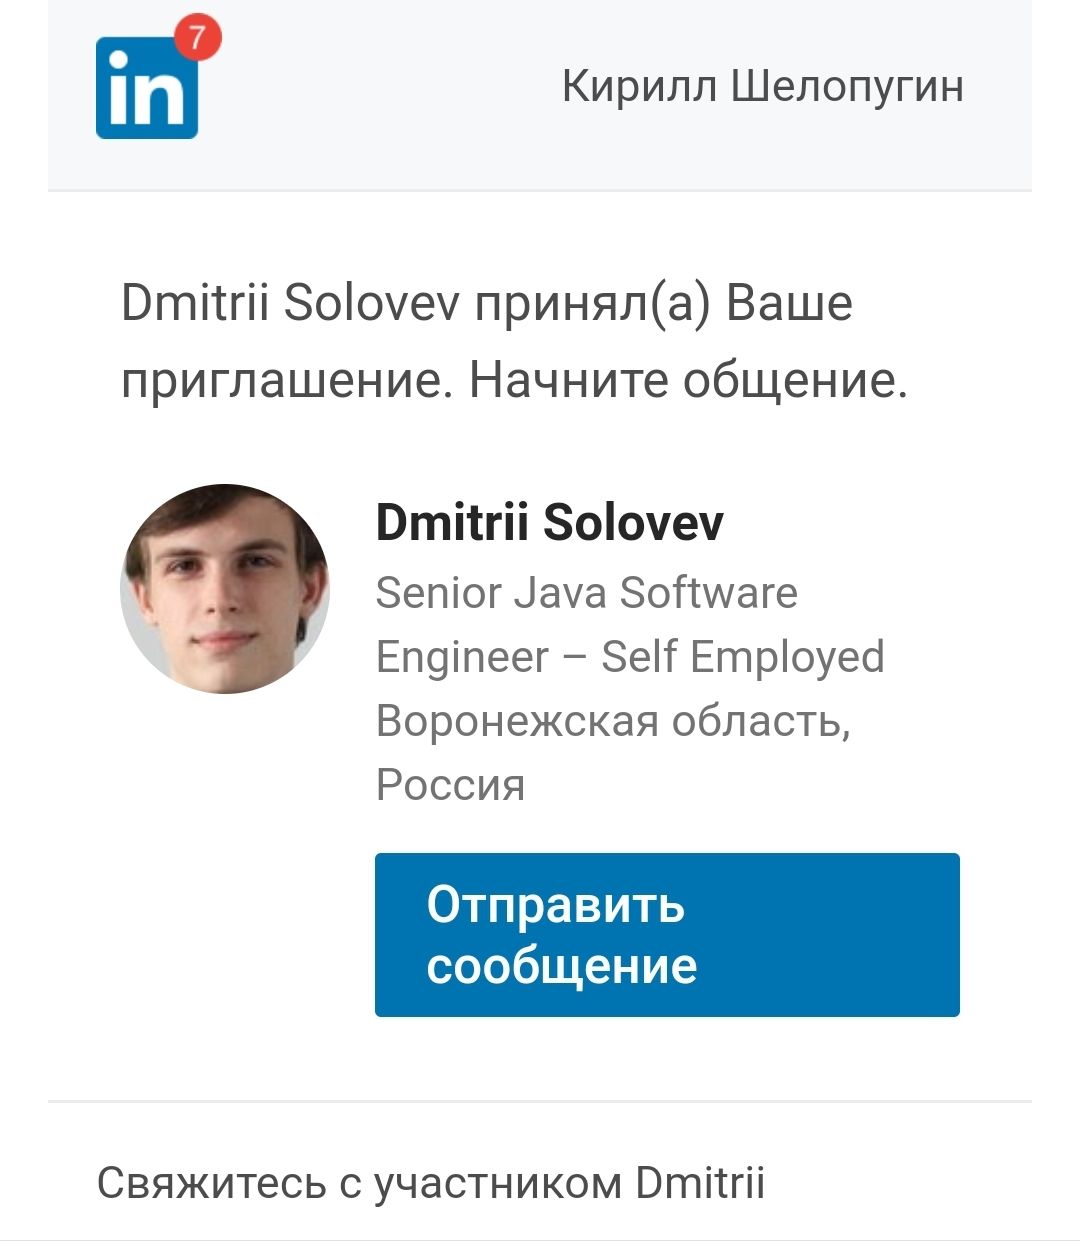The width and height of the screenshot is (1080, 1241).
Task: Click the invitation accepted message paragraph
Action: coord(515,342)
